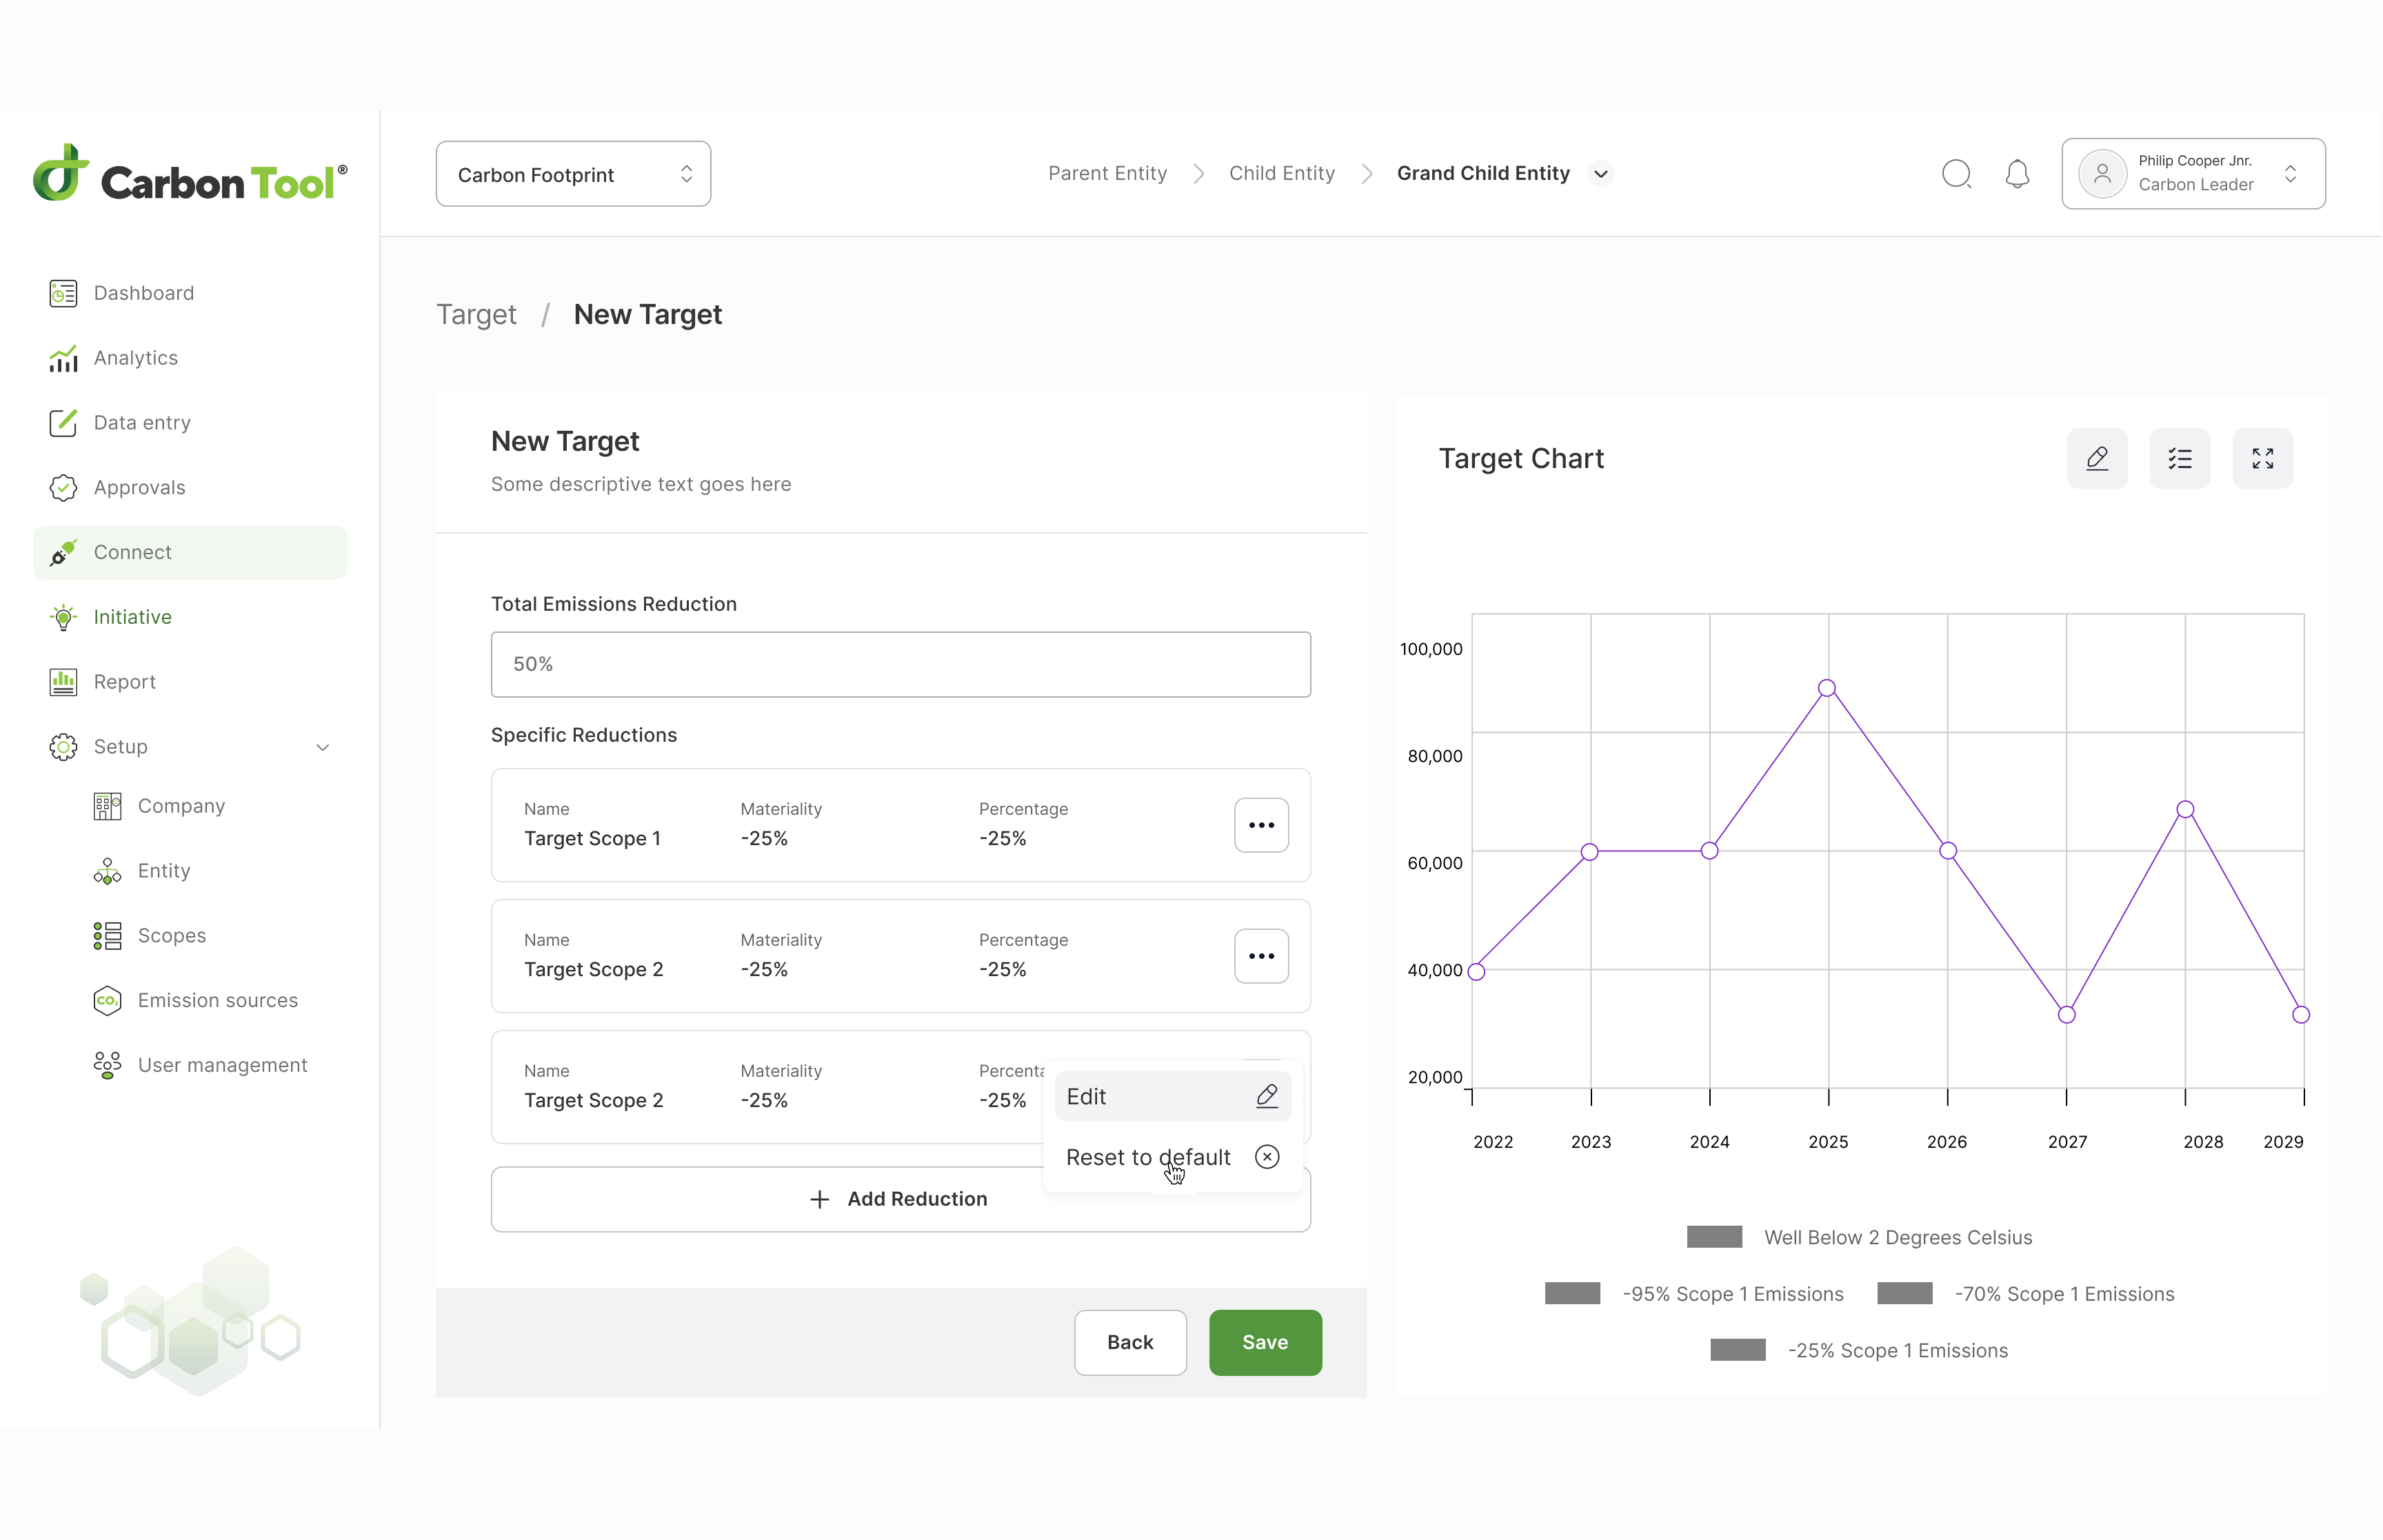This screenshot has width=2383, height=1540.
Task: Click the Company building icon
Action: 107,806
